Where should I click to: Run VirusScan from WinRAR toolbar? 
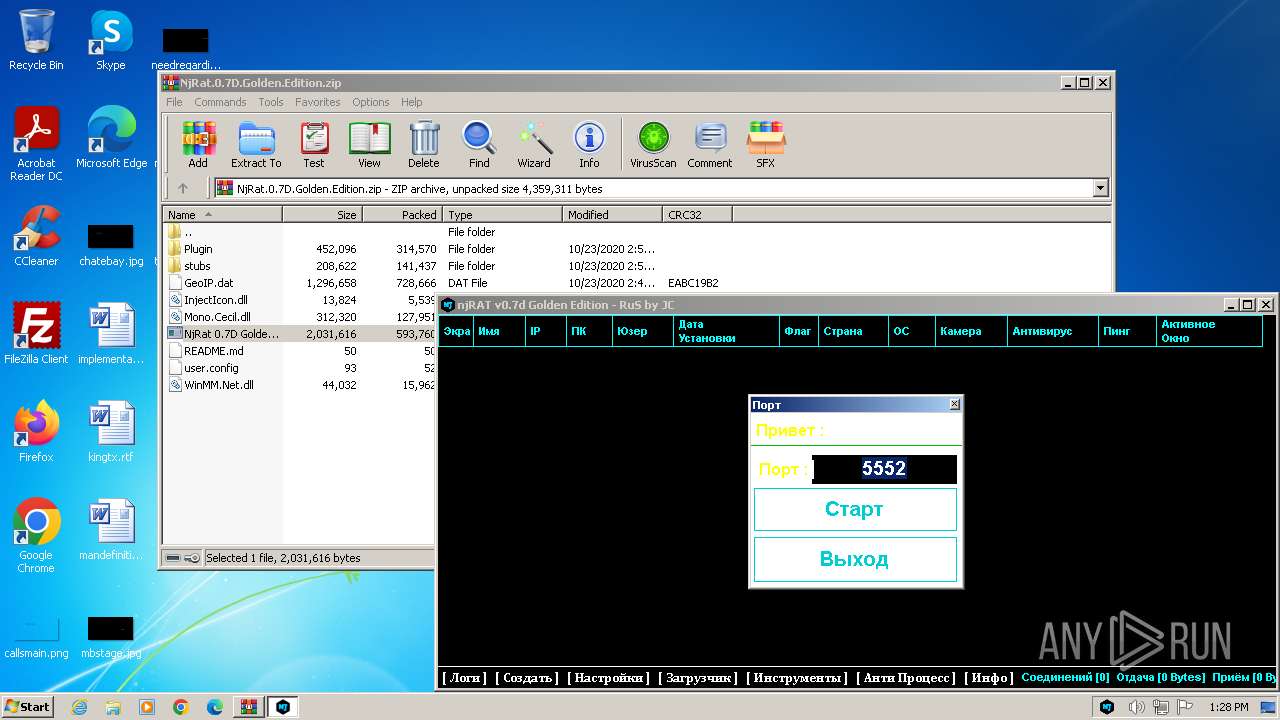653,145
